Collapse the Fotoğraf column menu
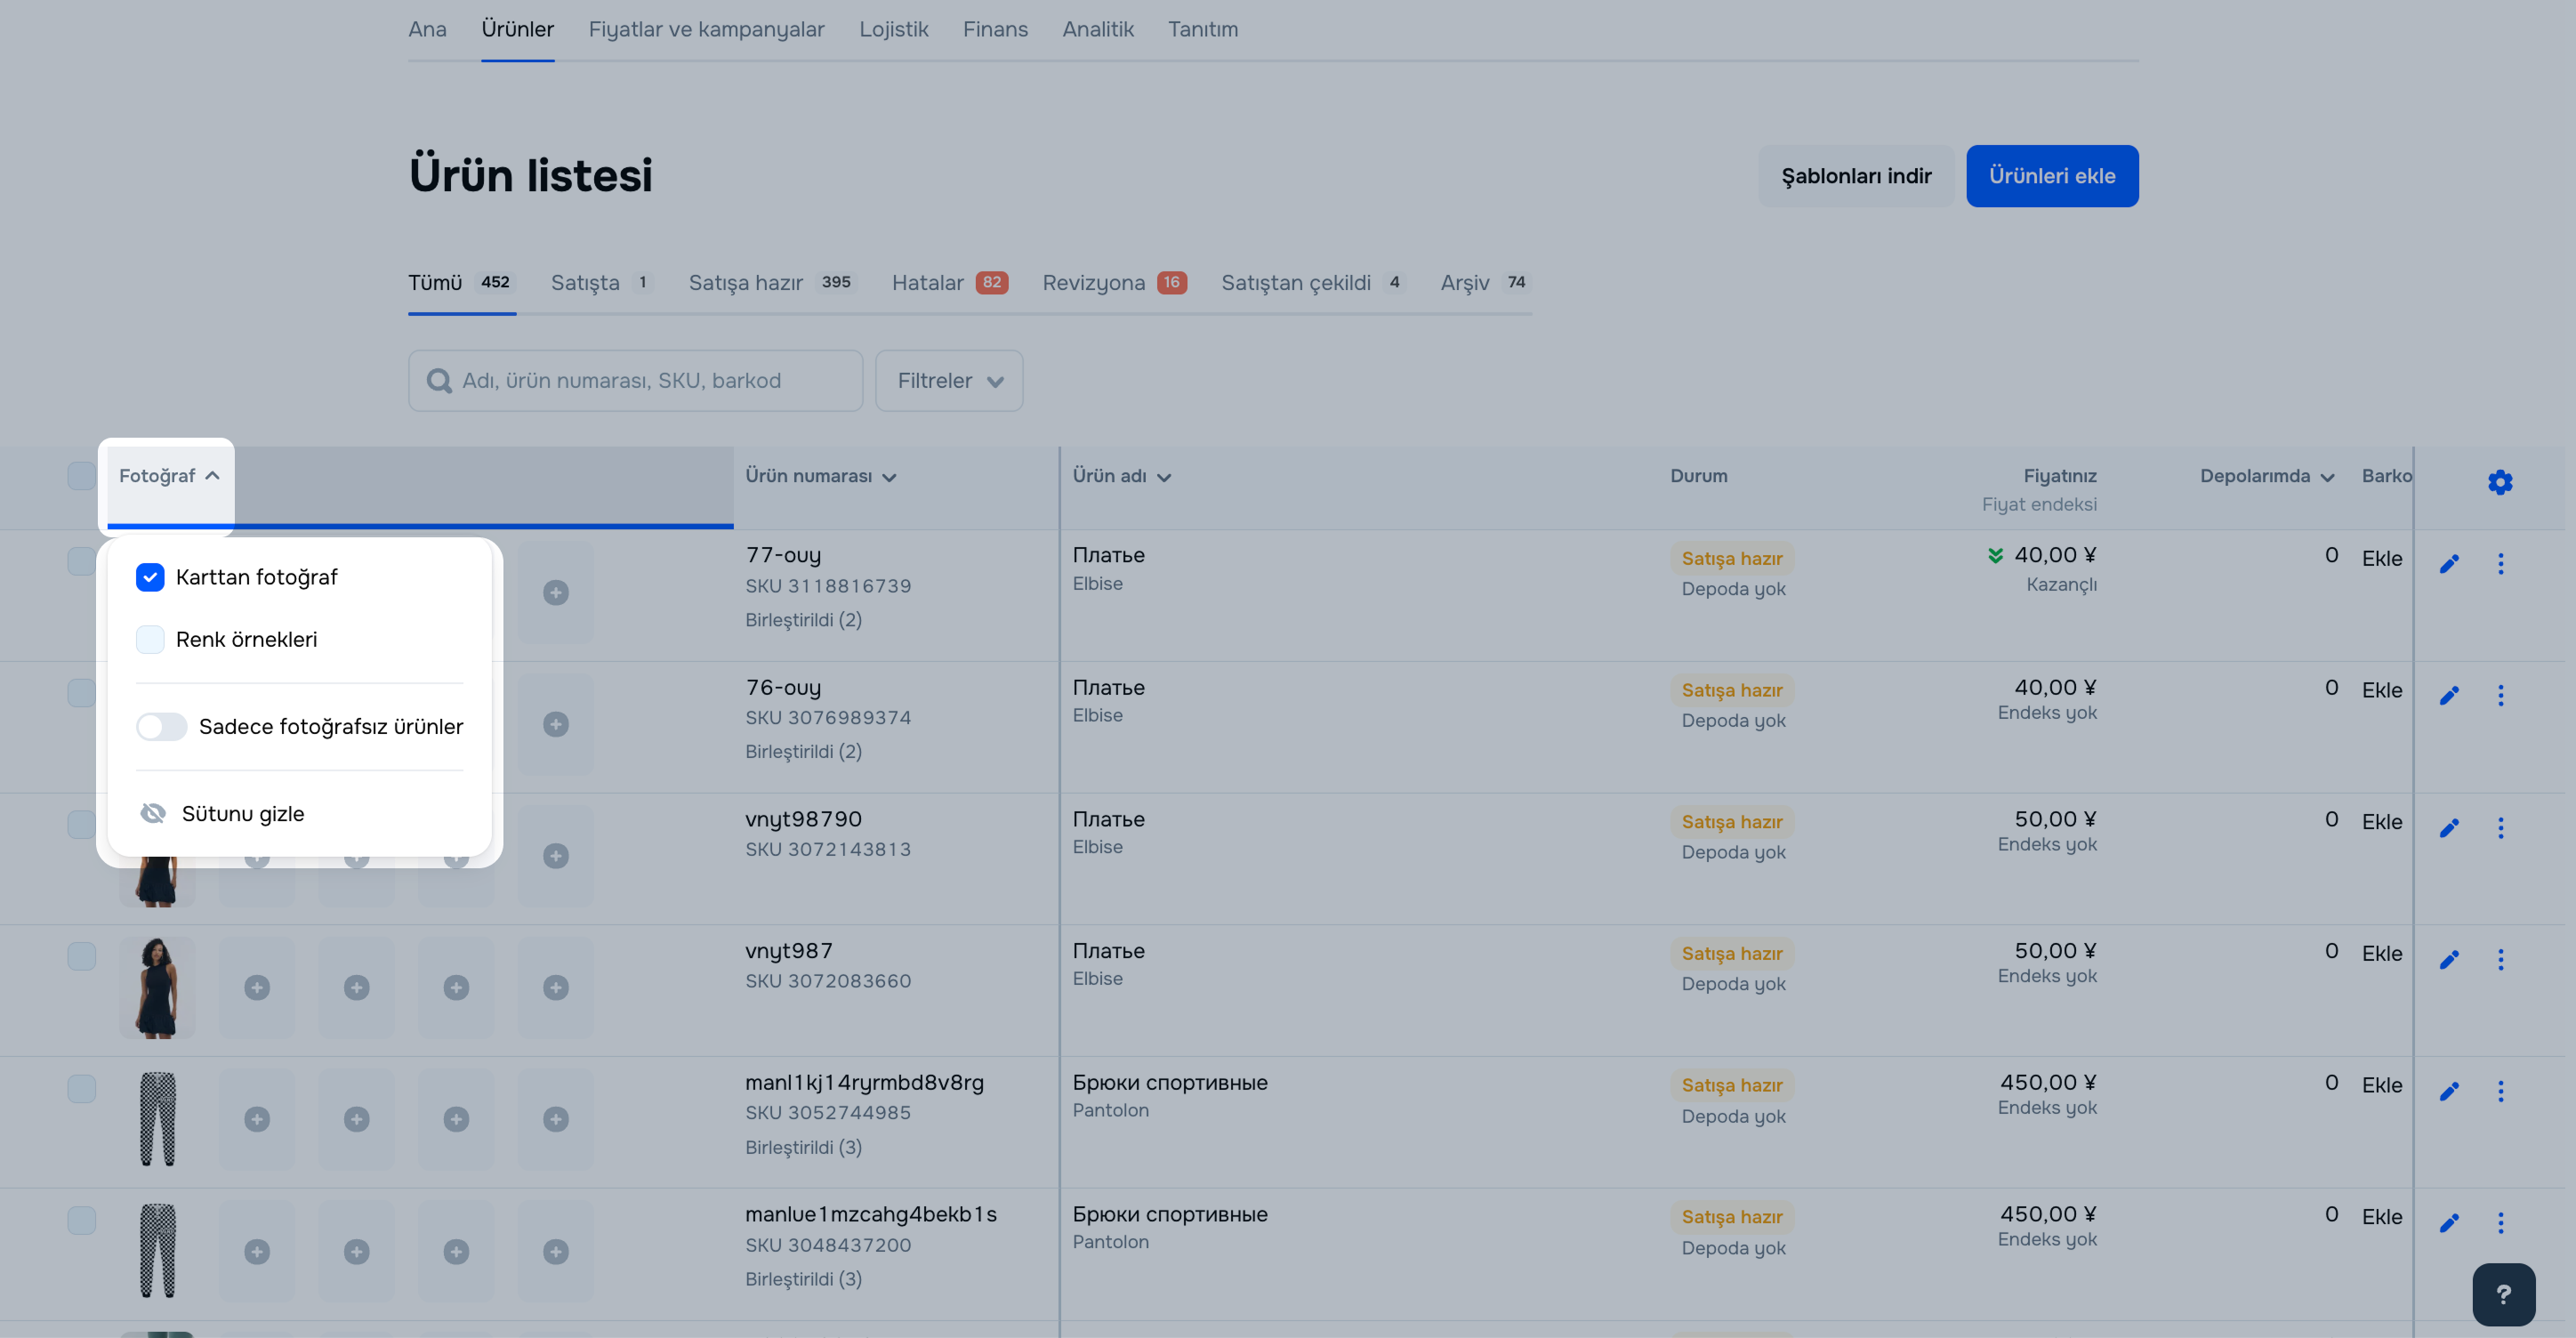 [168, 476]
